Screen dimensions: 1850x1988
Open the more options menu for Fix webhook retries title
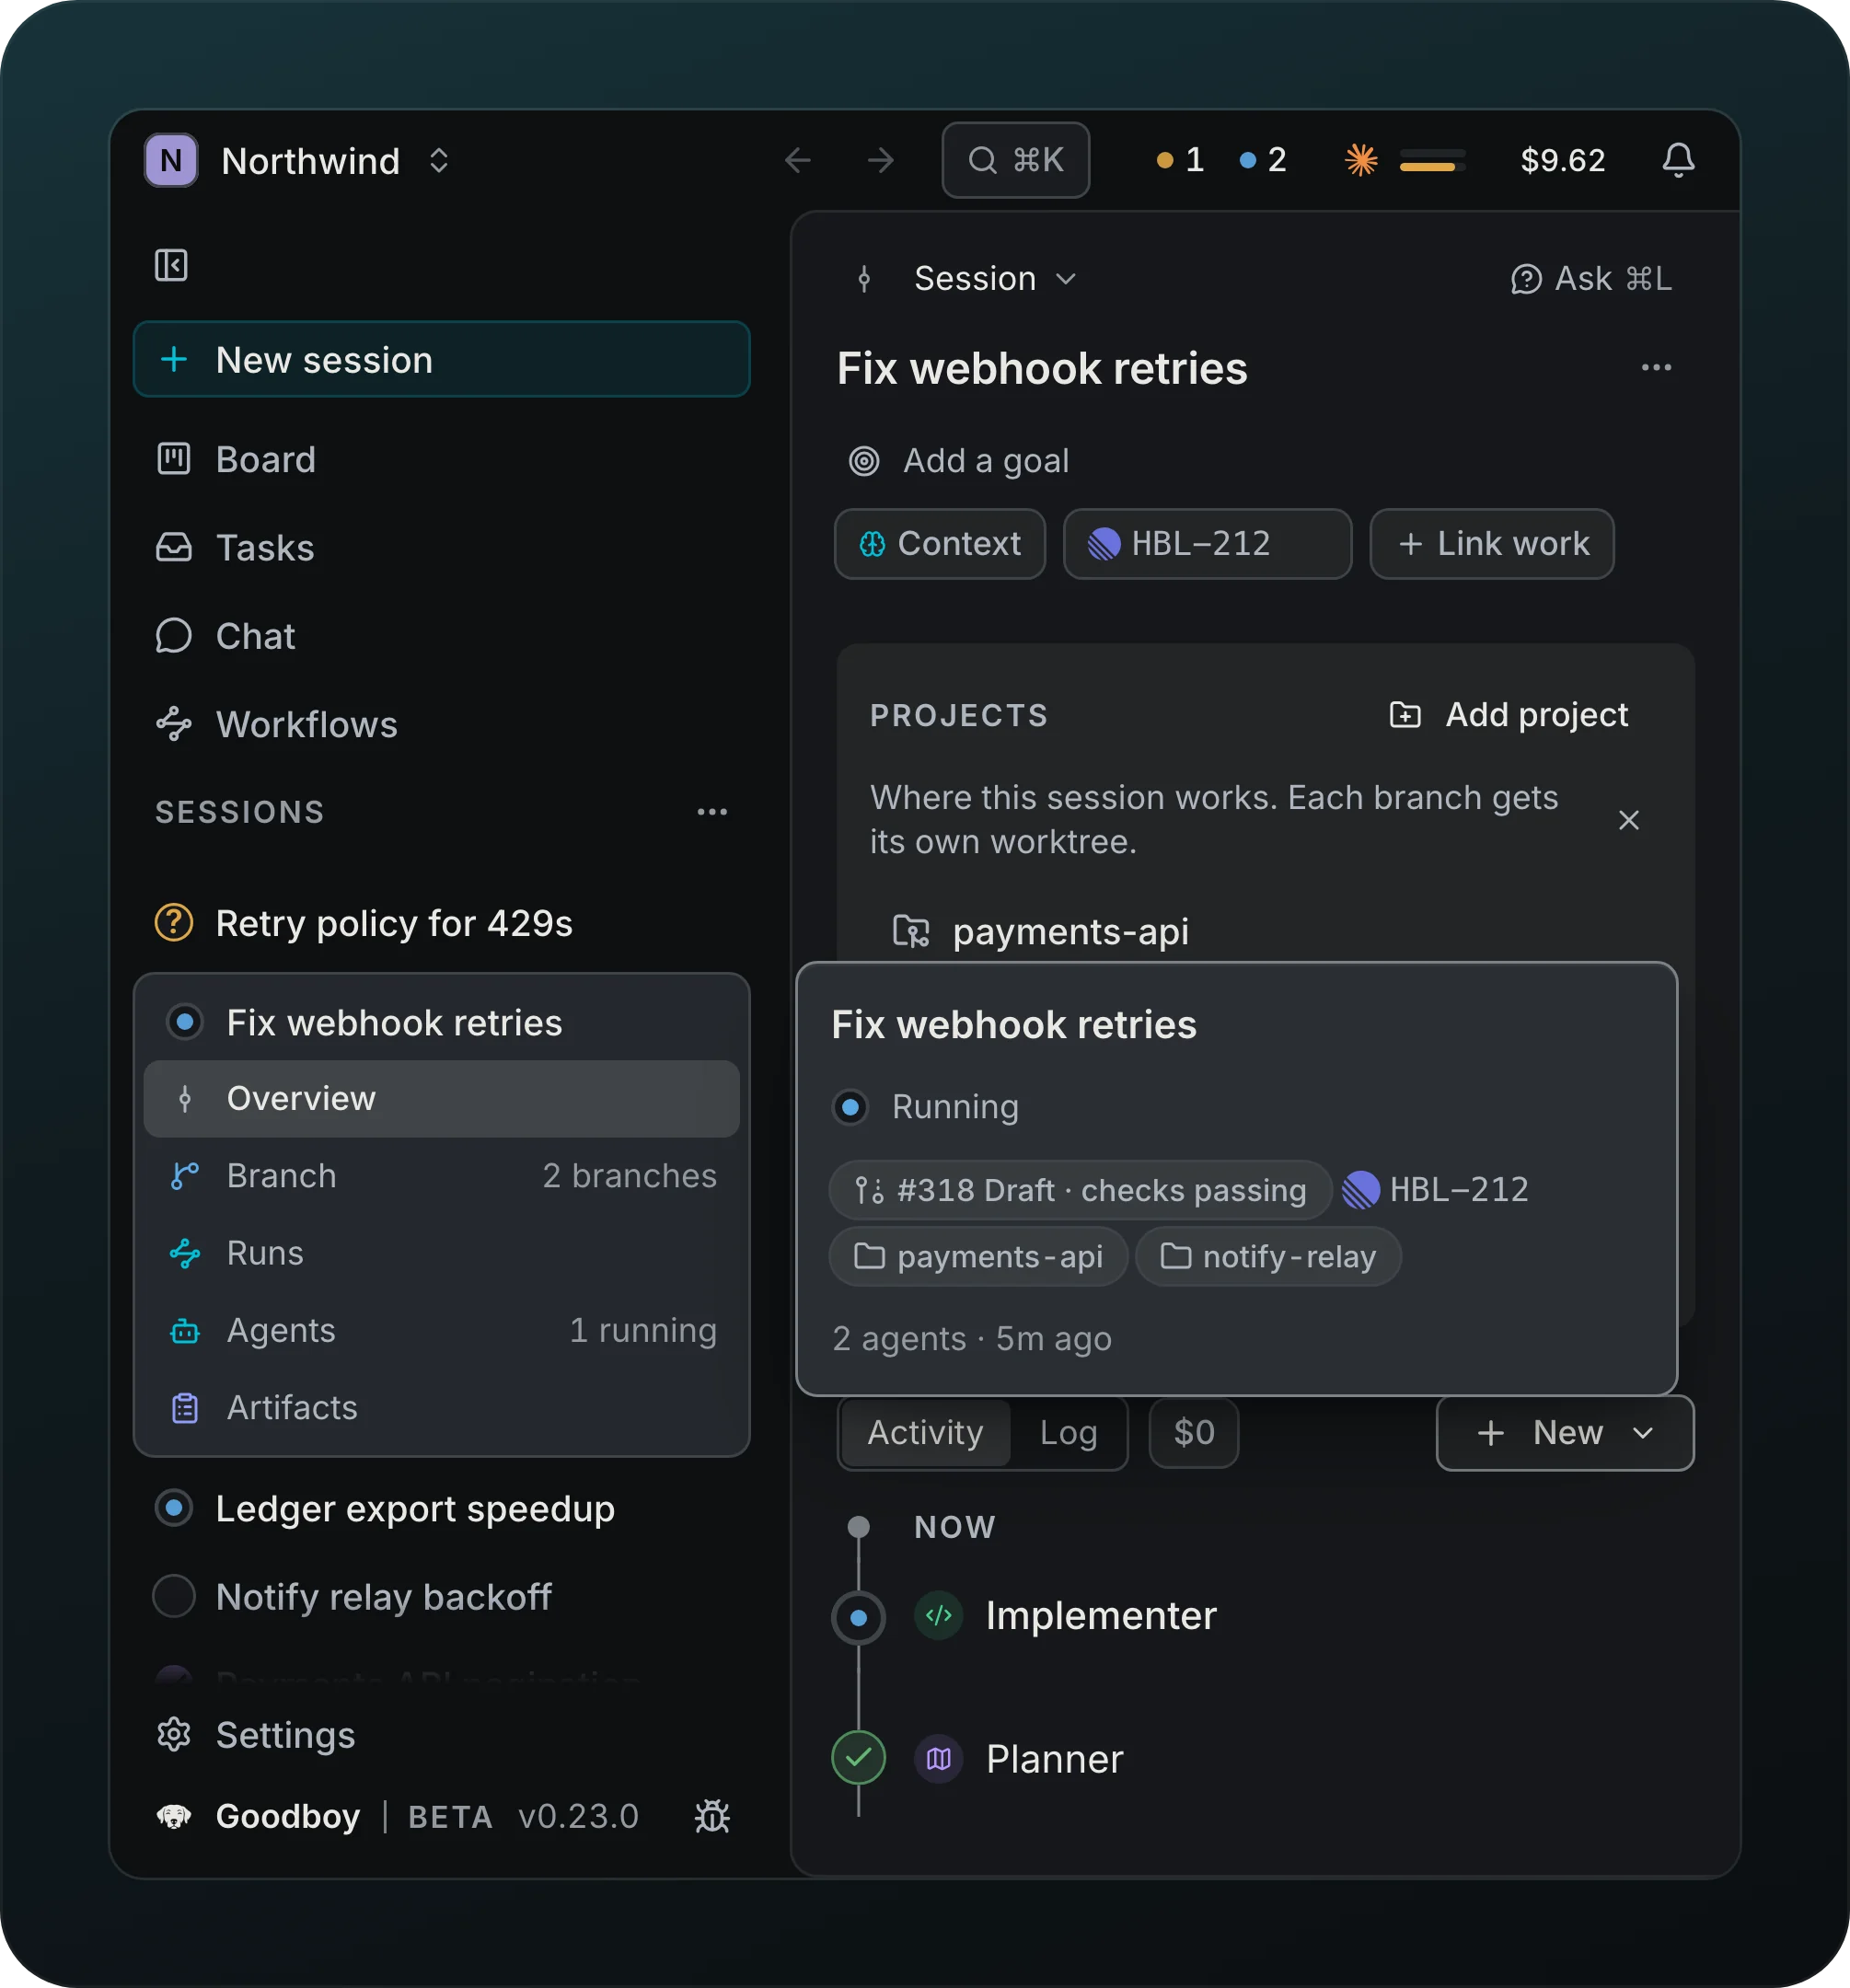point(1656,367)
